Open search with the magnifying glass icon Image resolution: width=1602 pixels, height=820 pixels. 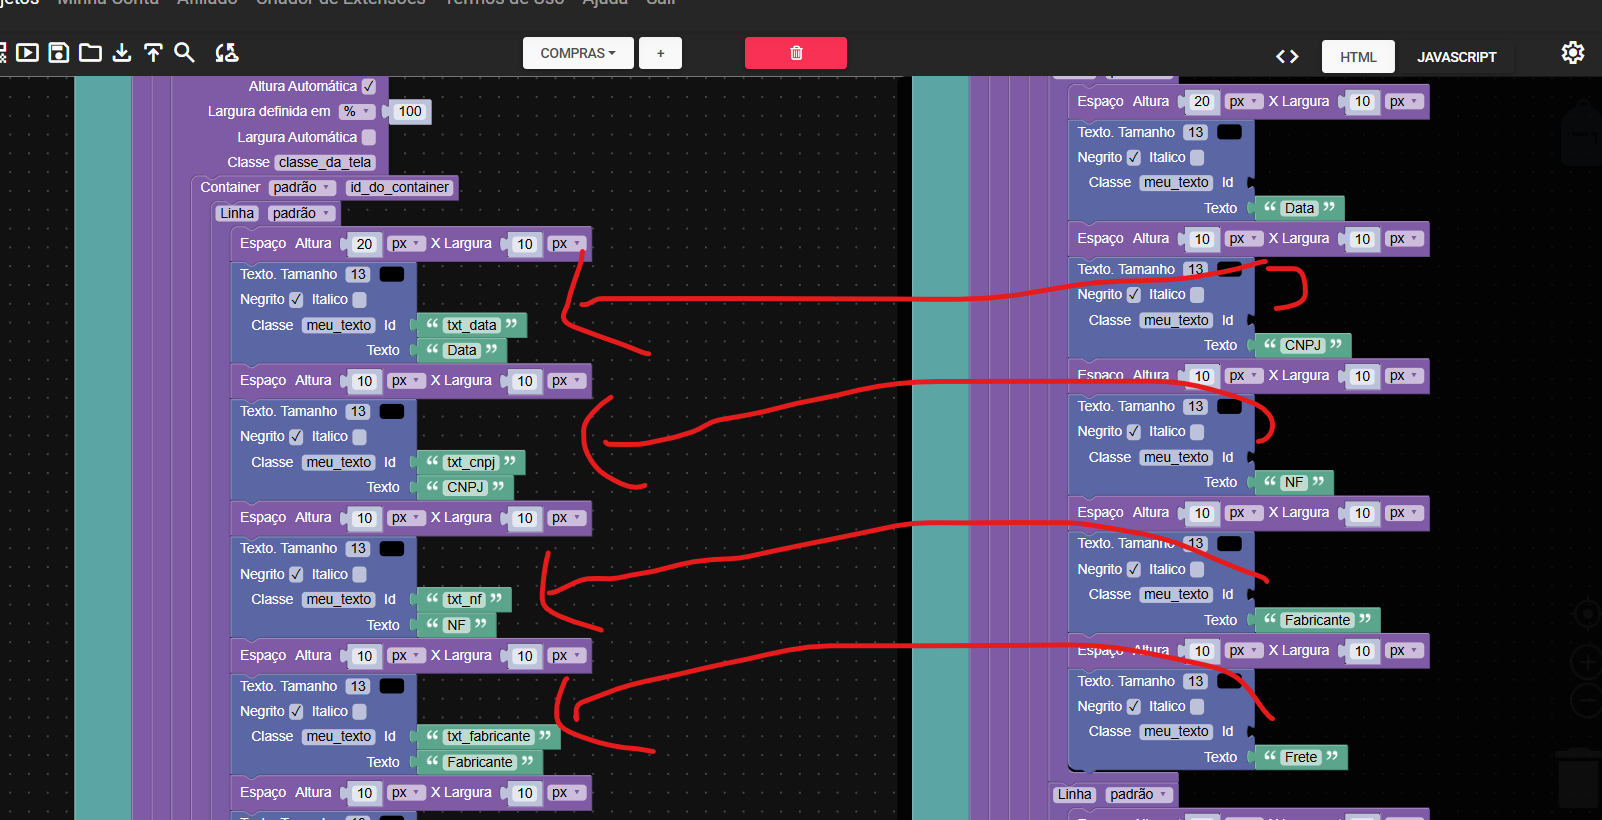click(x=184, y=52)
